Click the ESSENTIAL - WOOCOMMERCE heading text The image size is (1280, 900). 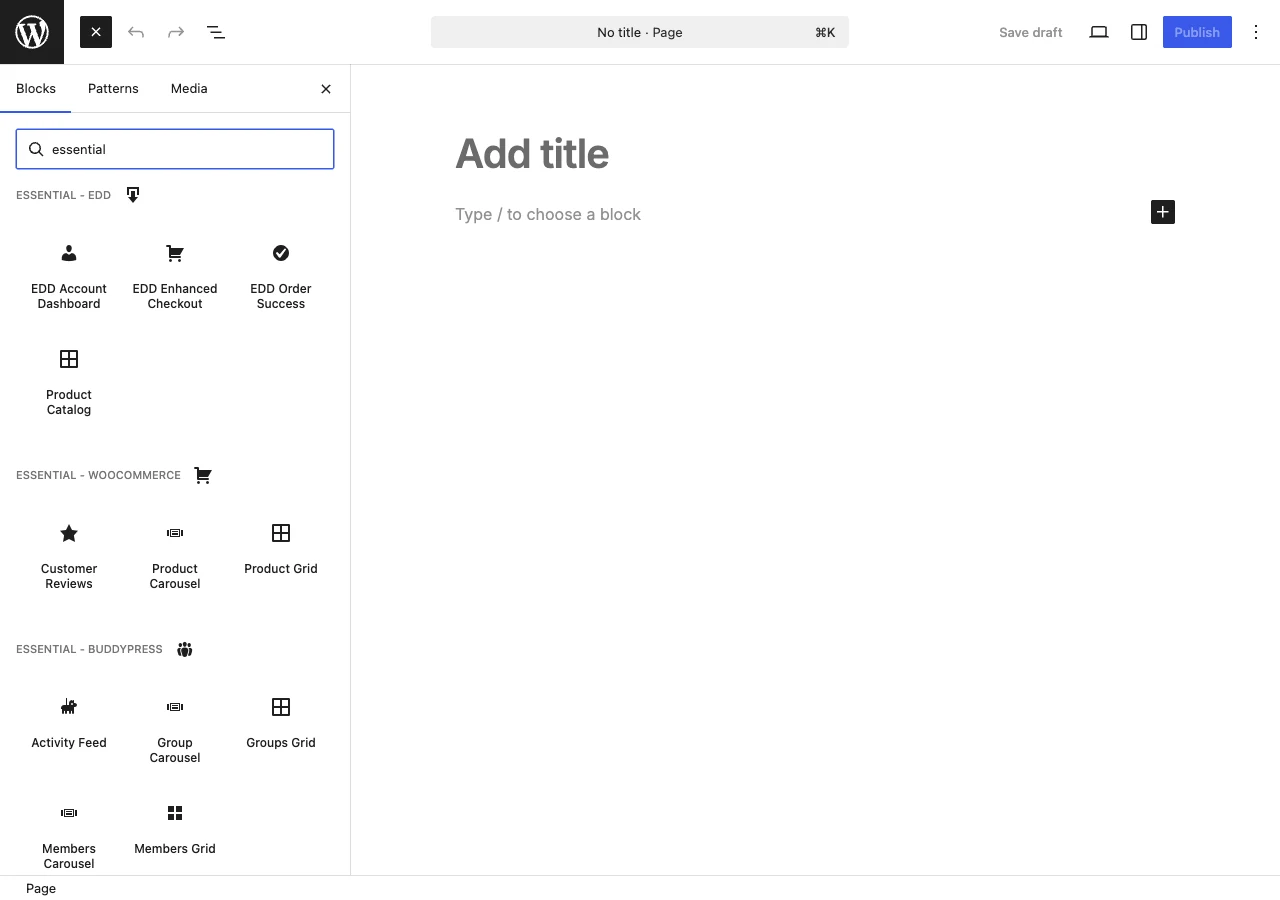point(98,475)
